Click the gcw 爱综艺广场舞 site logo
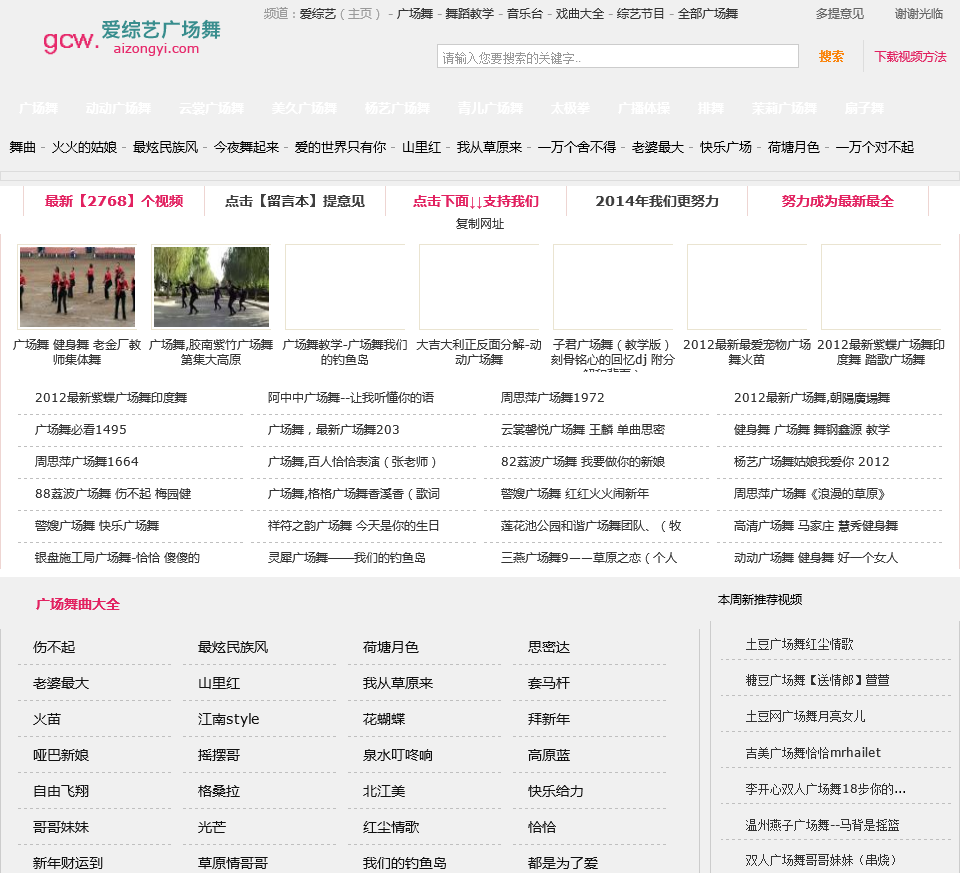The width and height of the screenshot is (960, 873). tap(132, 37)
